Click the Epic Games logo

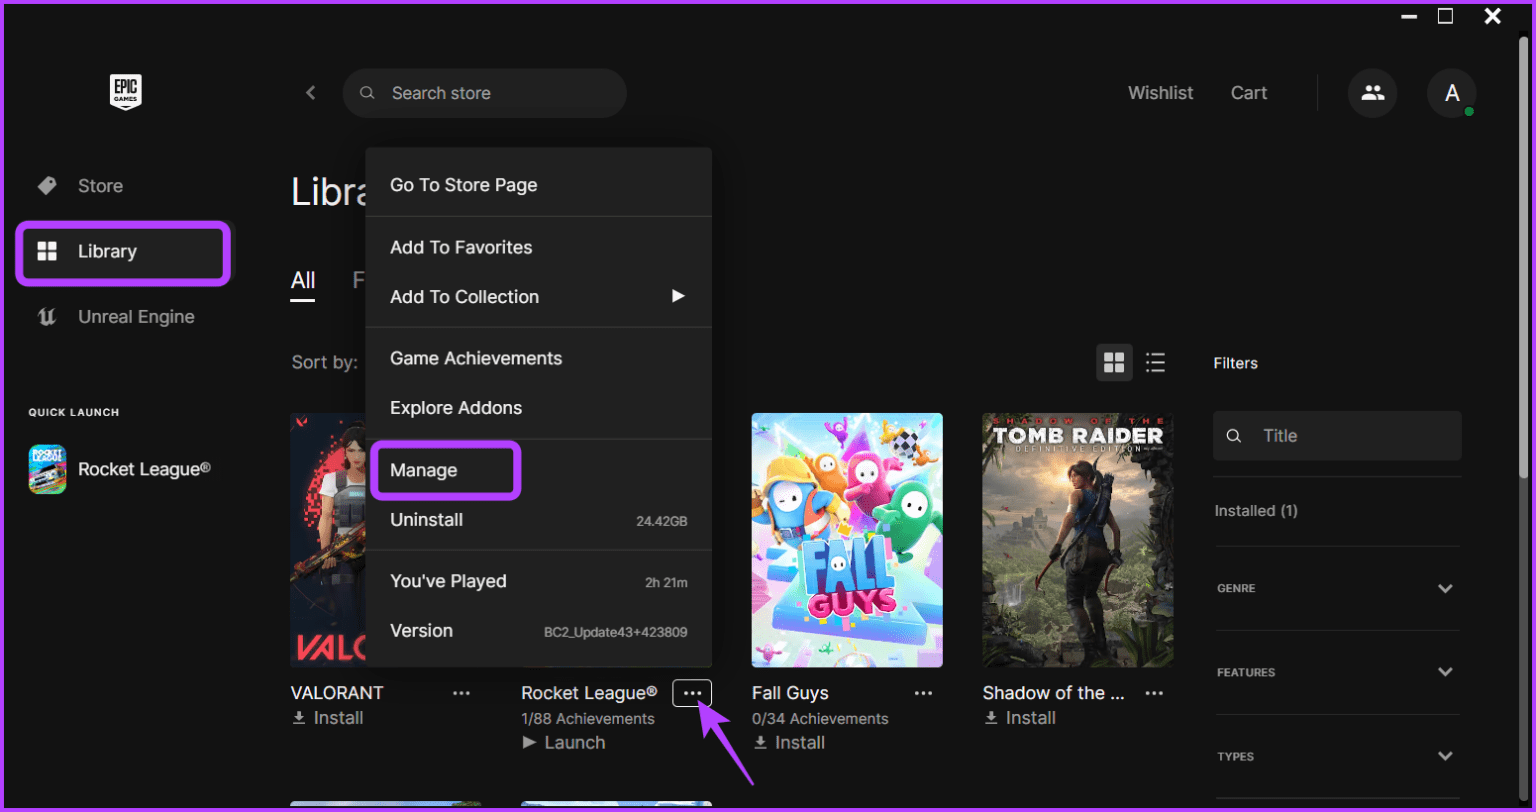pos(126,92)
